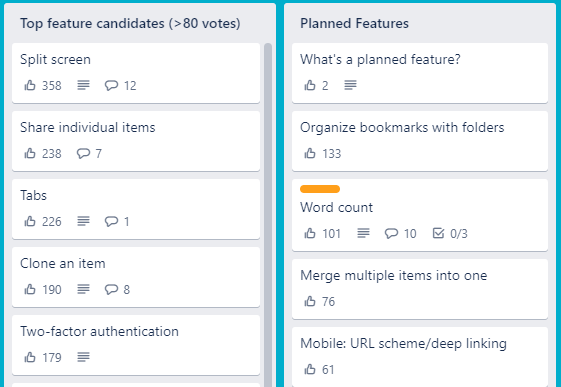Open the Two-factor authentication card
The height and width of the screenshot is (387, 561).
136,345
